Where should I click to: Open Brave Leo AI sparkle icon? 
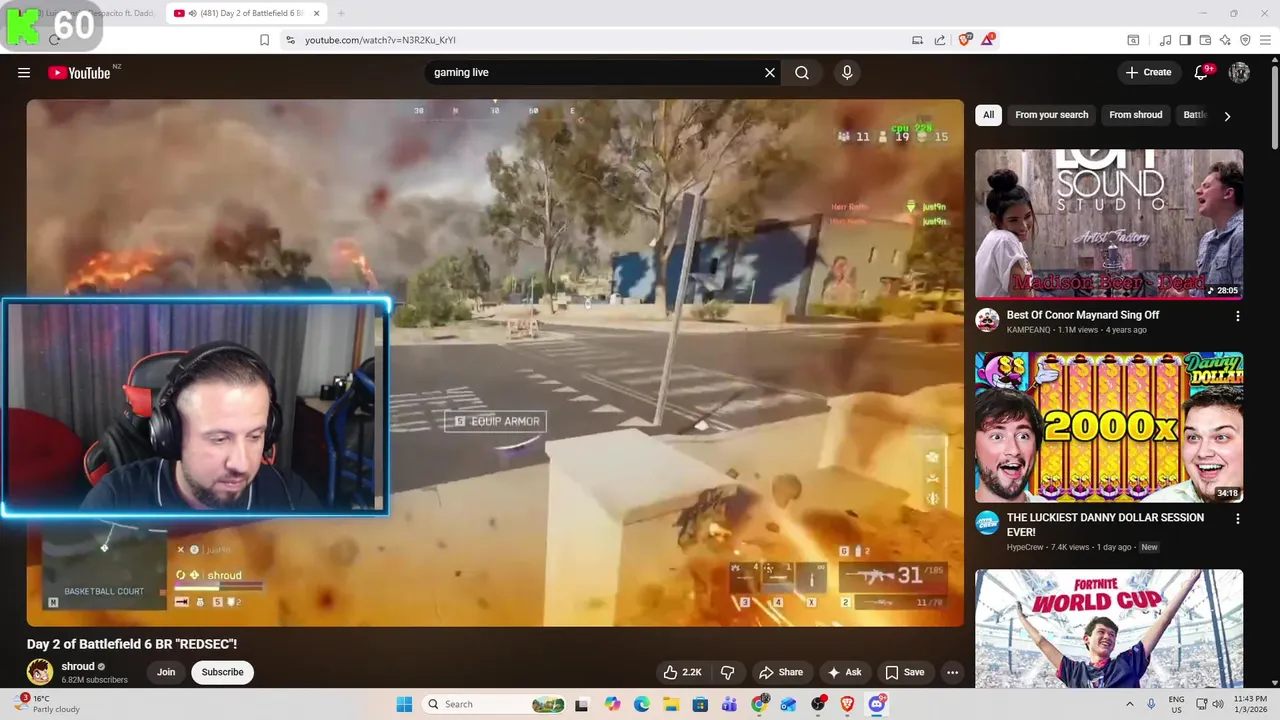coord(1225,40)
